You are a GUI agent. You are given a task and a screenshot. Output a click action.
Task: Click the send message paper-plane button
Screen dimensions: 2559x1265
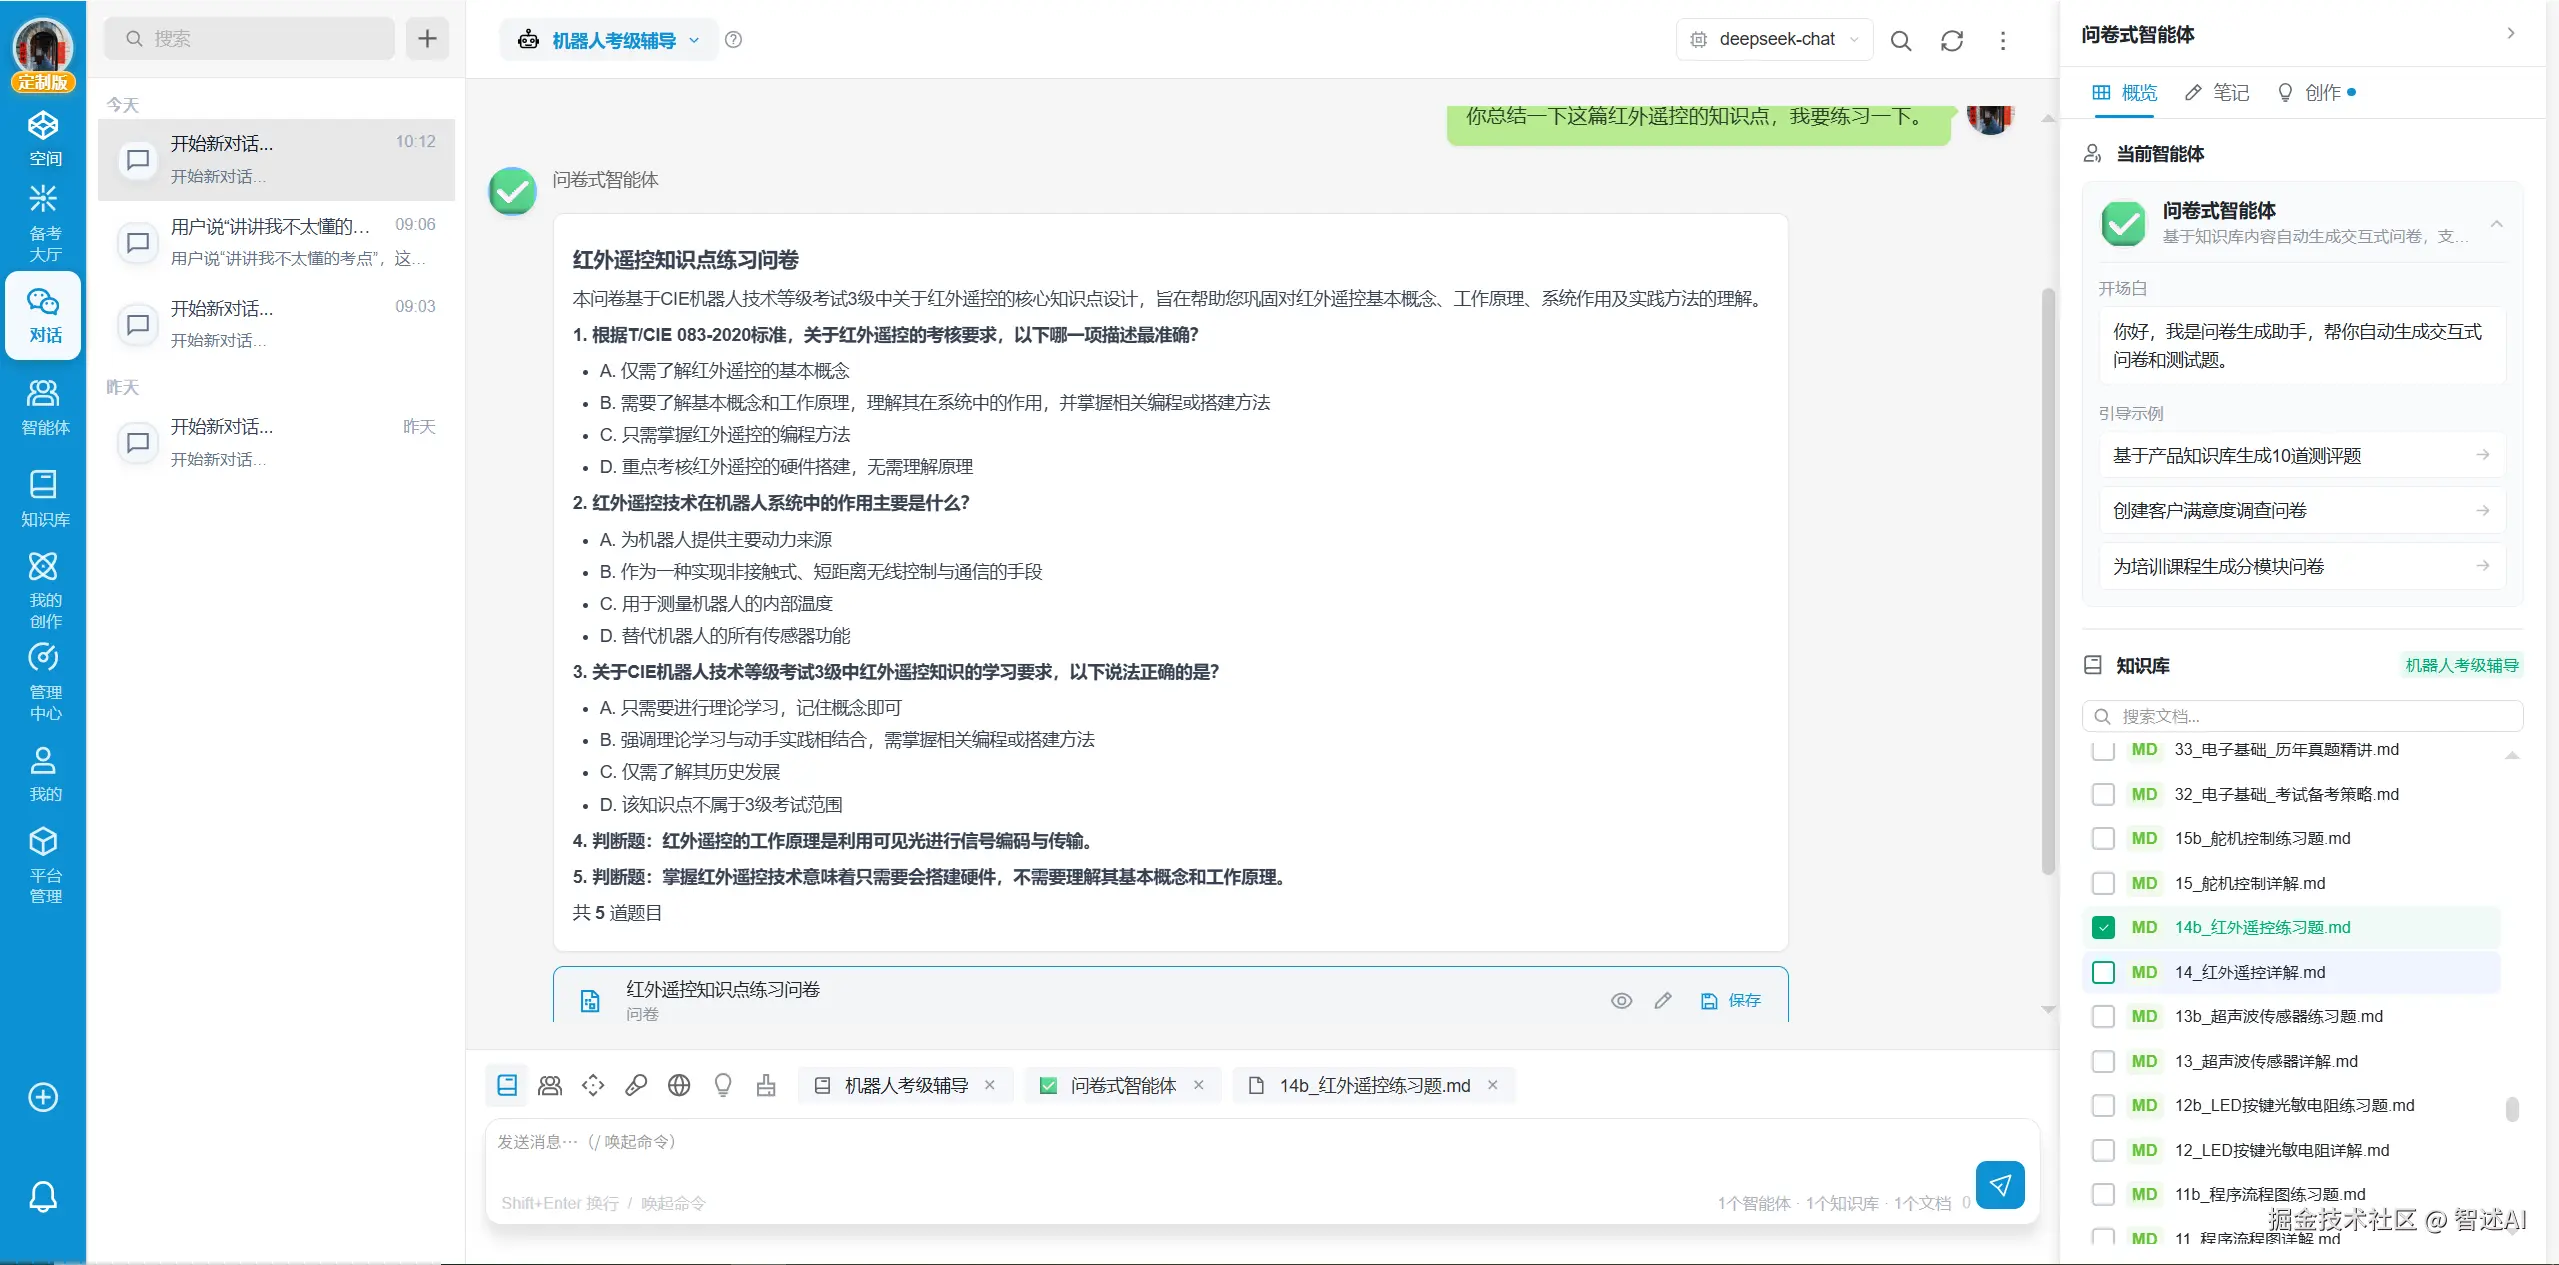click(x=2000, y=1185)
